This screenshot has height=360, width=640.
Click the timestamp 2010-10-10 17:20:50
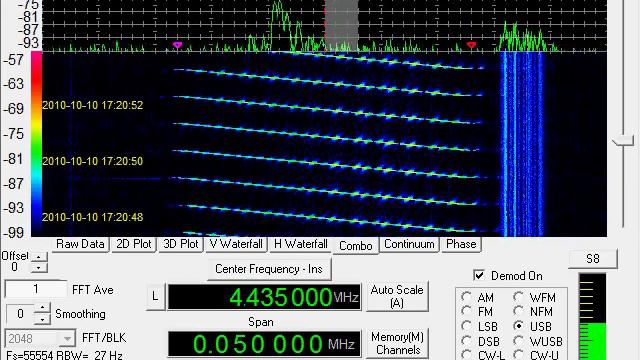click(x=93, y=161)
